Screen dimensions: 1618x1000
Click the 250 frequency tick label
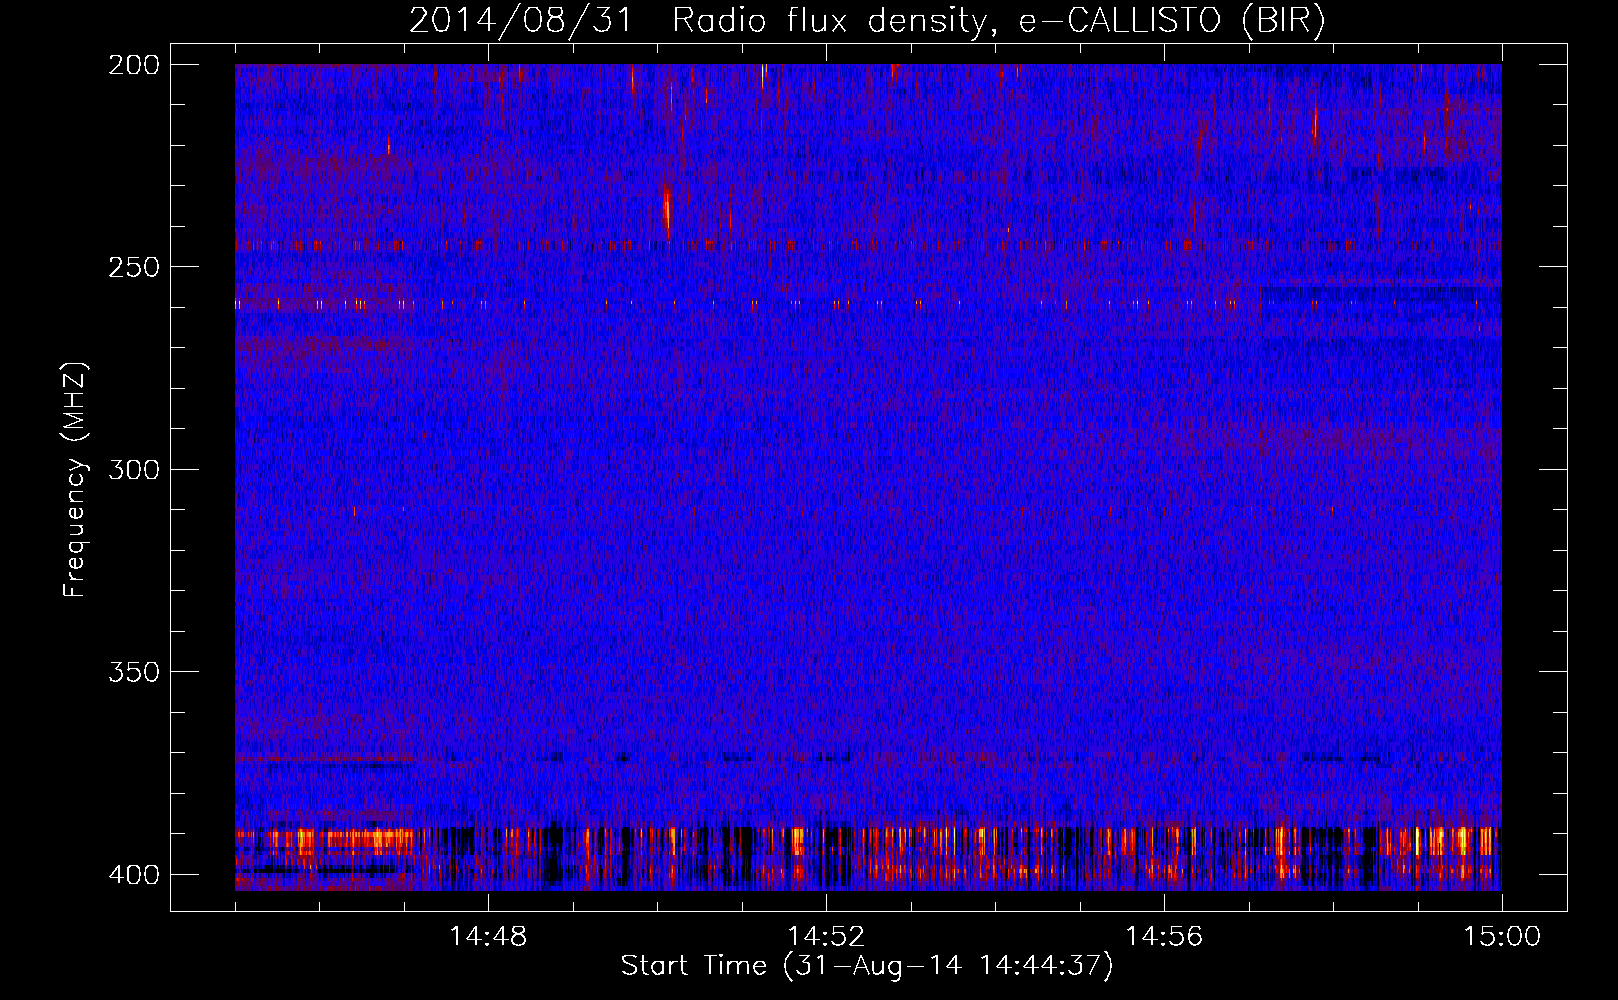click(134, 267)
